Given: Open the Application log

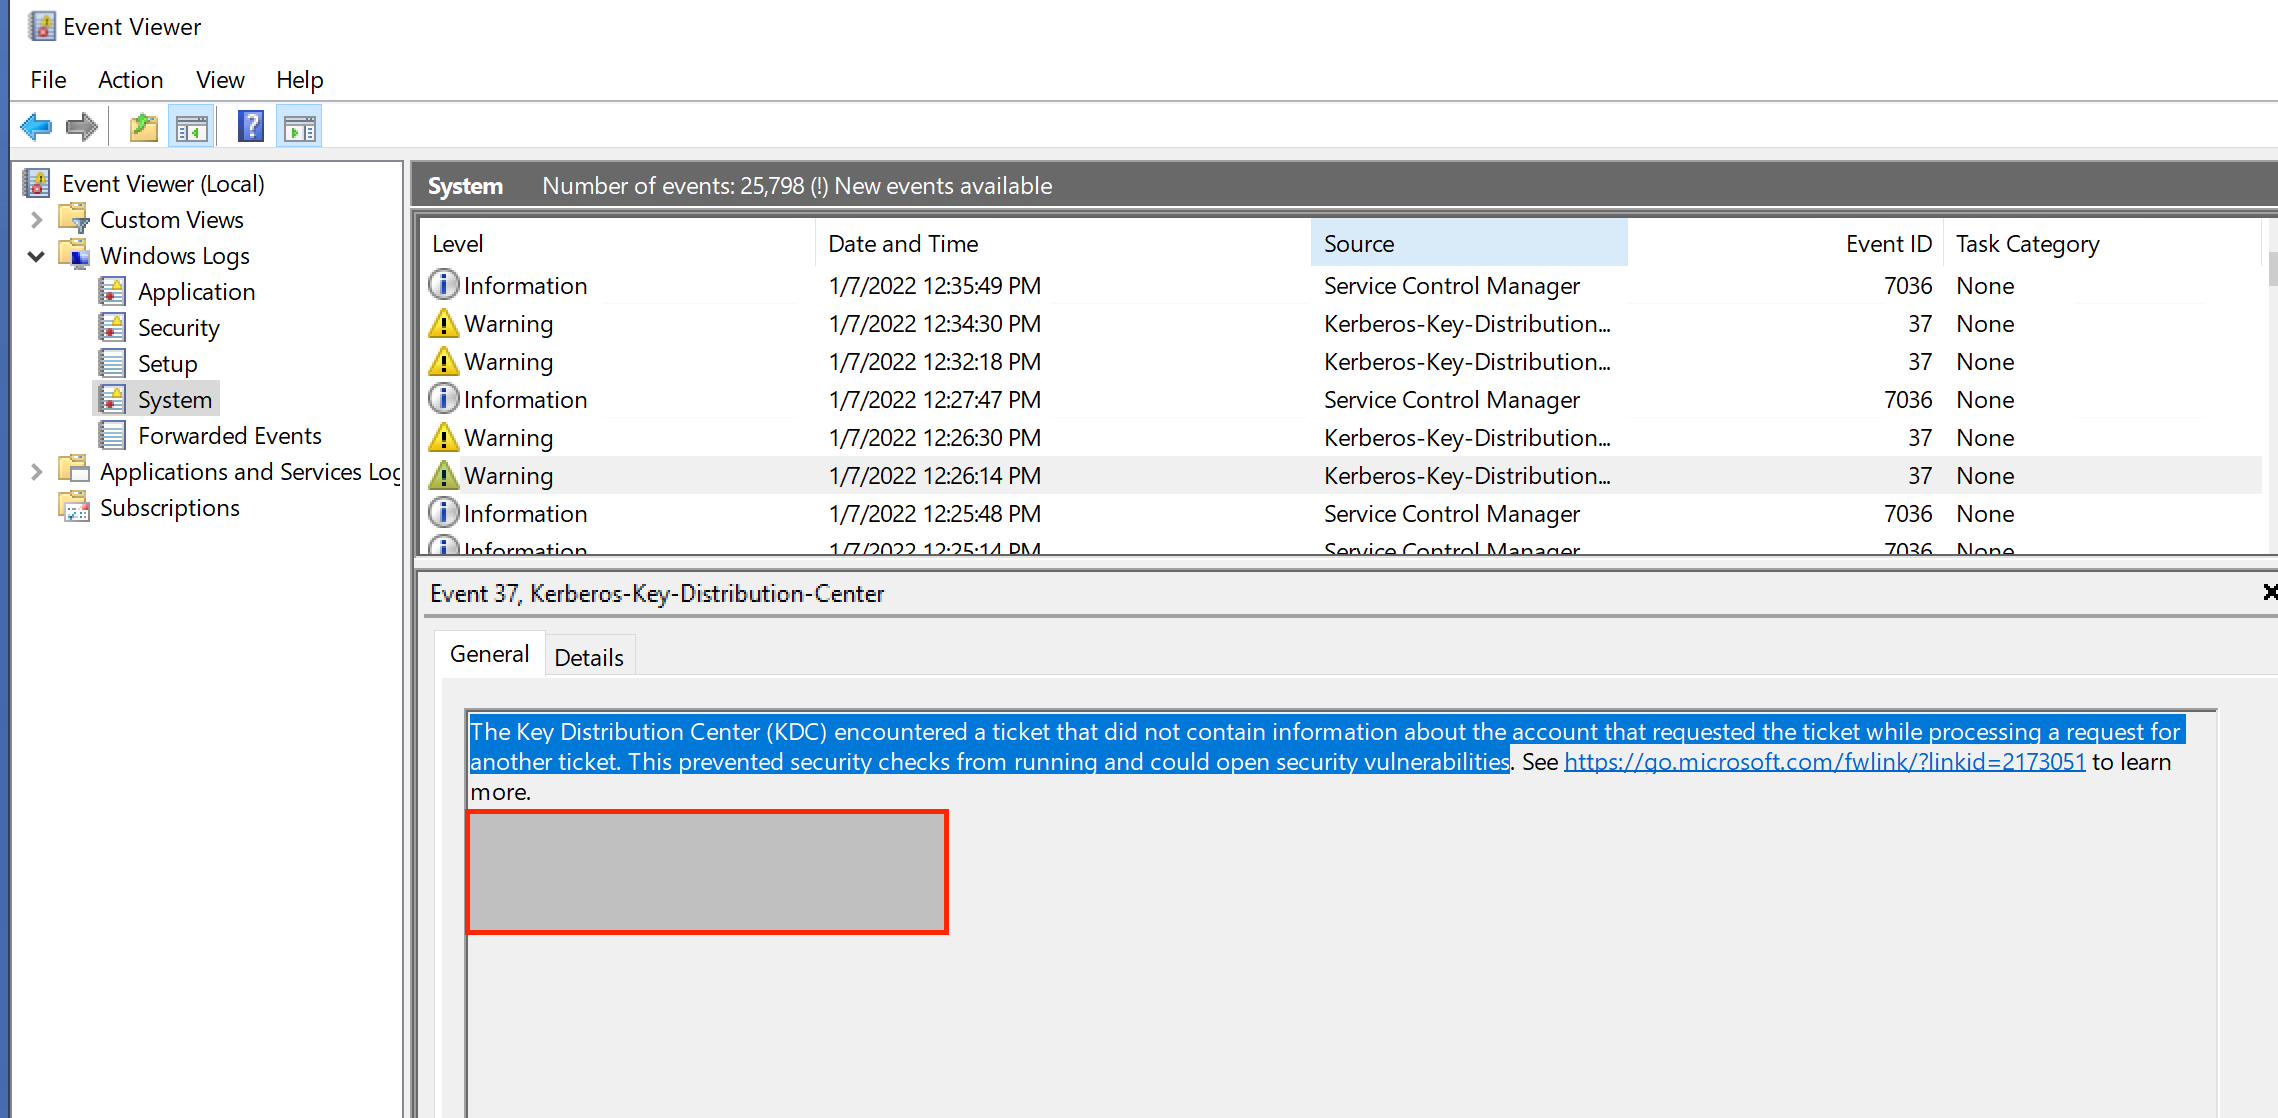Looking at the screenshot, I should point(196,292).
